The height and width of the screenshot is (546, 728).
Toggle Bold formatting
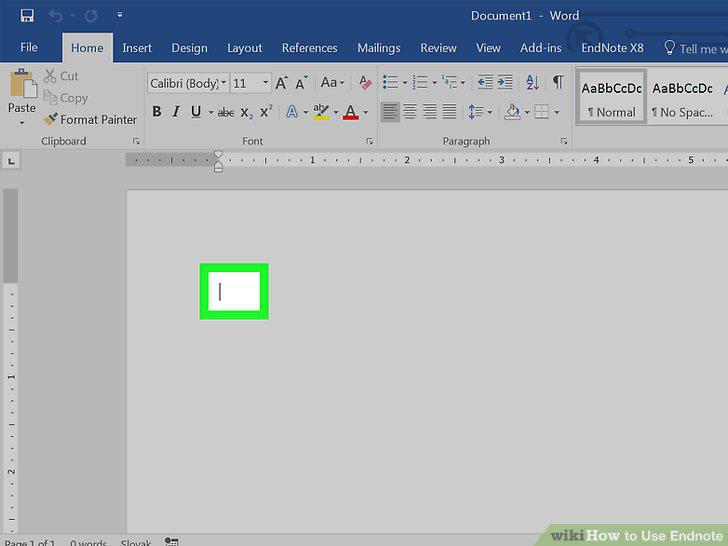157,112
